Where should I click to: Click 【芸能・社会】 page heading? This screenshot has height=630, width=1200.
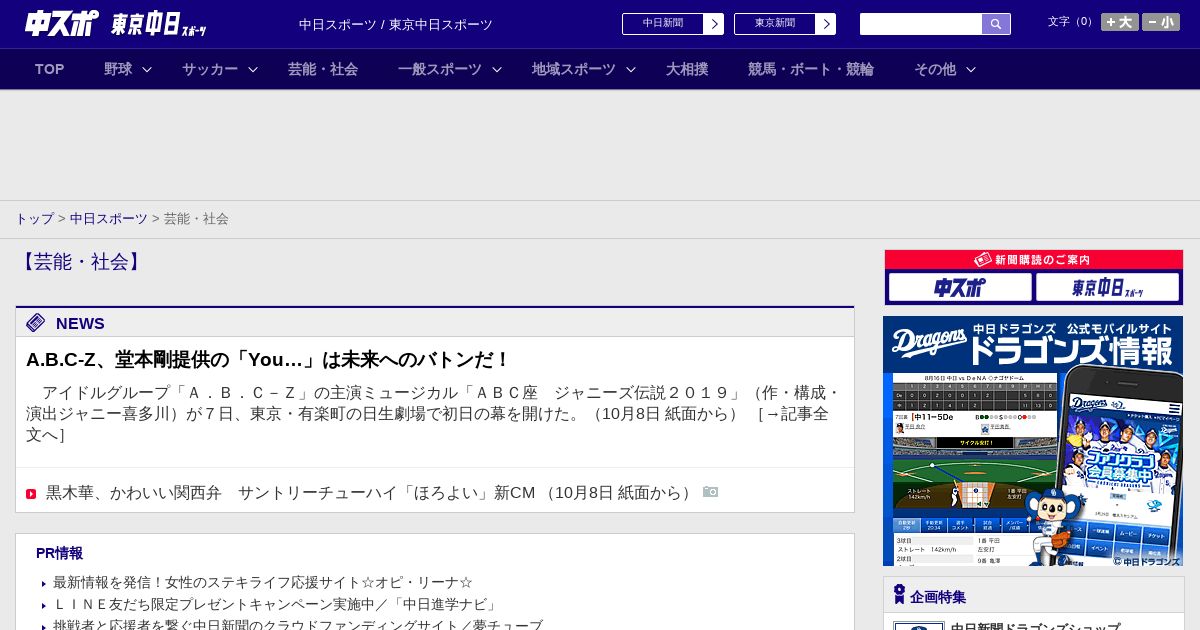[82, 262]
